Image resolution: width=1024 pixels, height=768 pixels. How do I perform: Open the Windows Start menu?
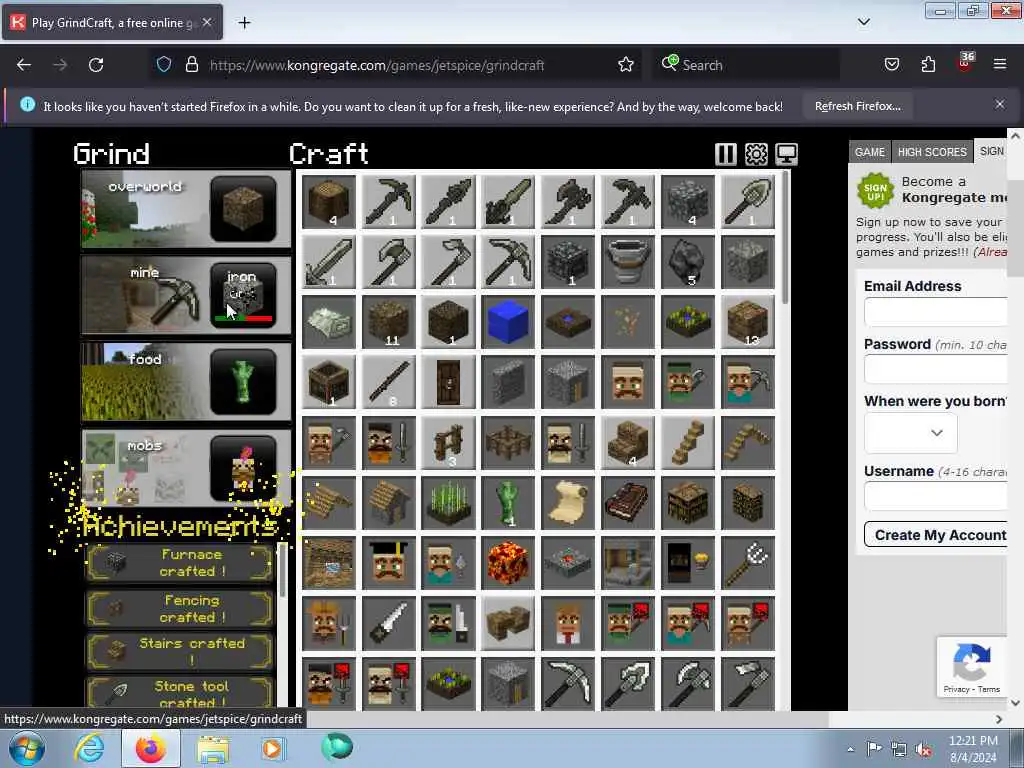coord(27,748)
